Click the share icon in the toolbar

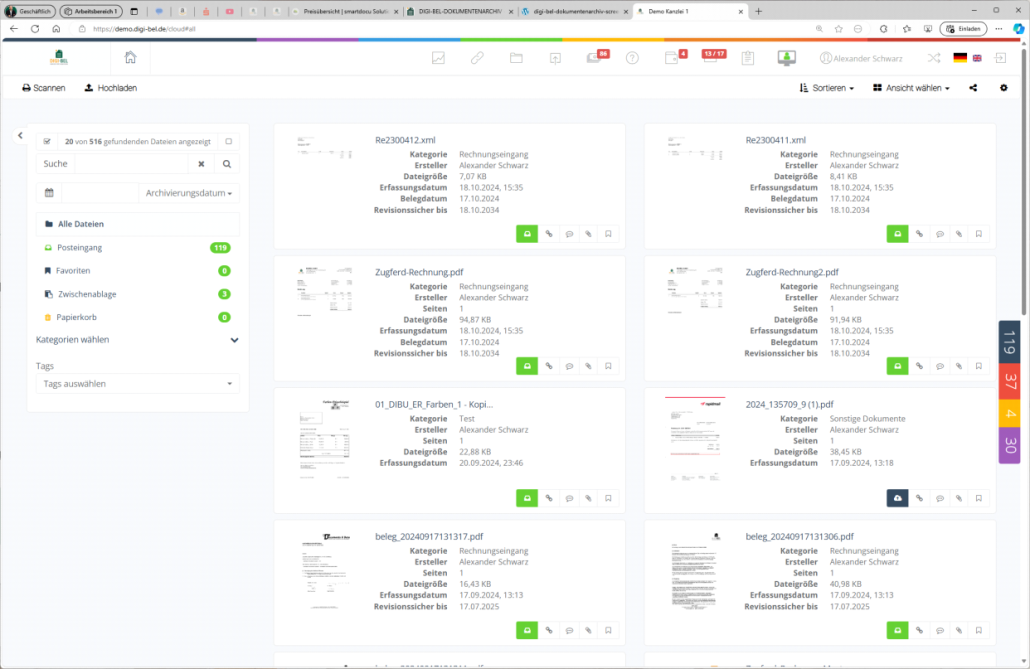pos(973,88)
